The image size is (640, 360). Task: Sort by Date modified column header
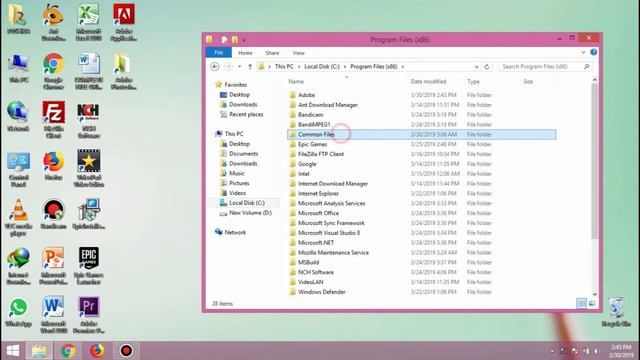428,82
